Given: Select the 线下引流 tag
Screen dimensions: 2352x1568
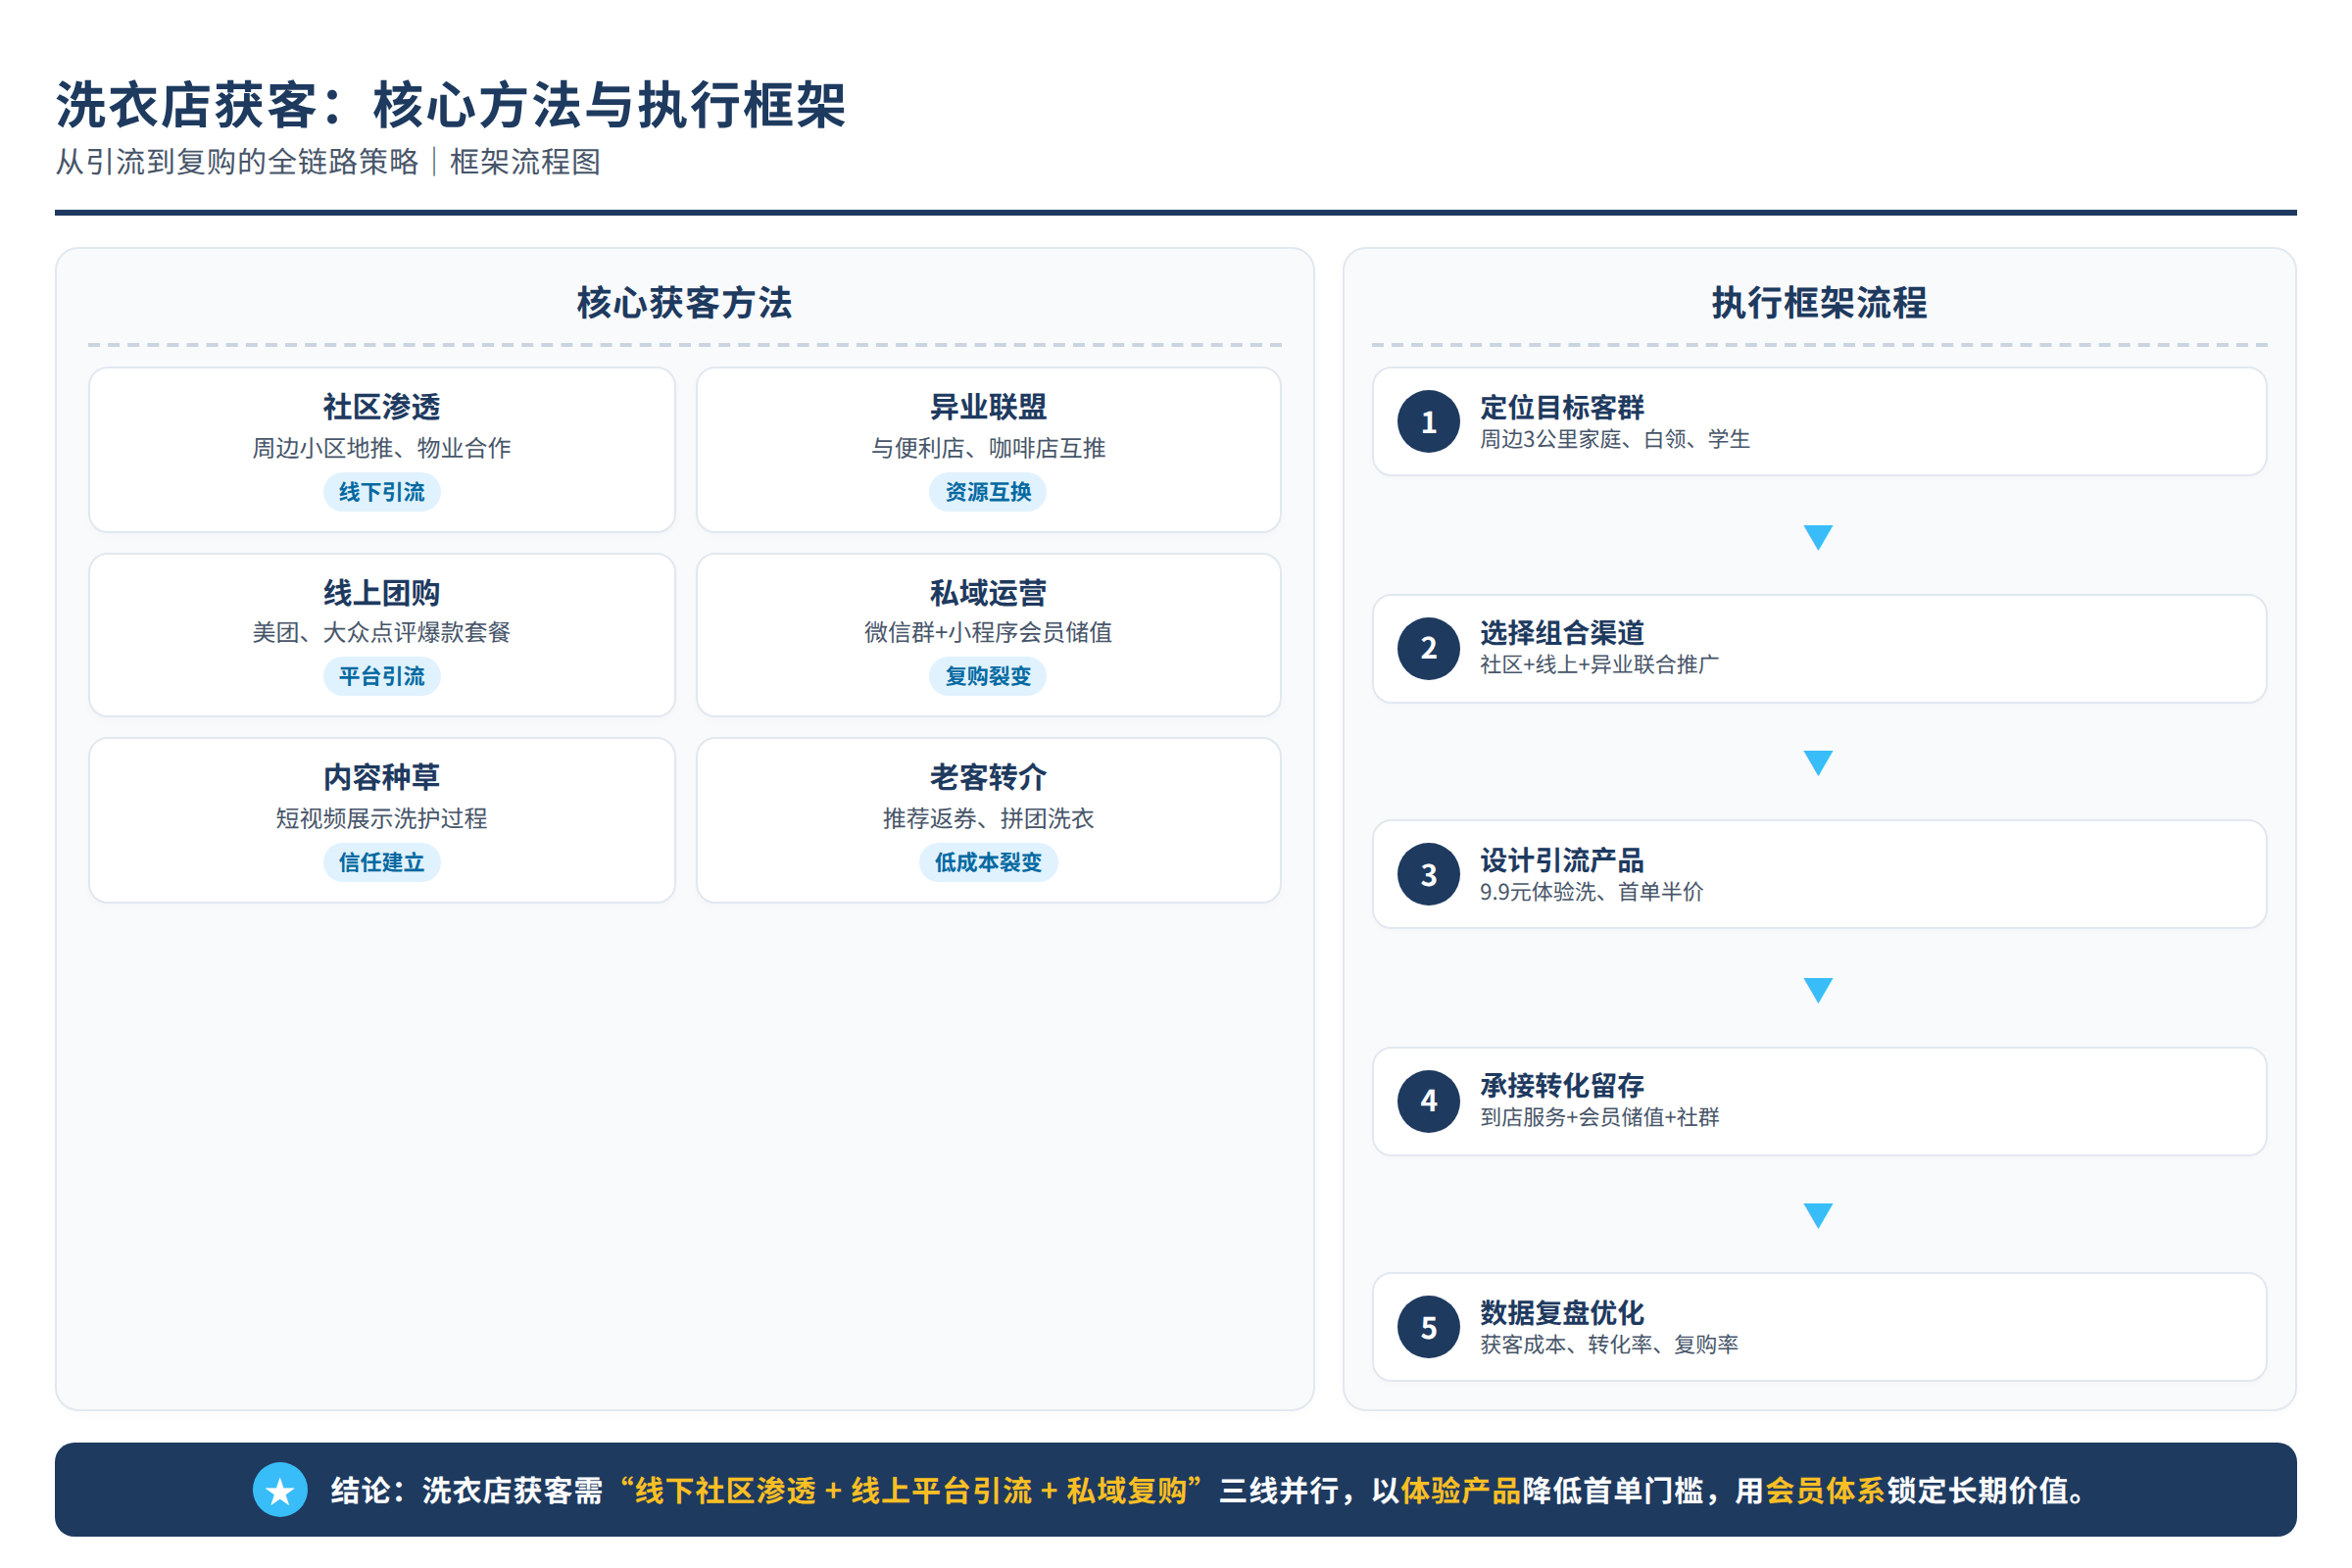Looking at the screenshot, I should (382, 492).
